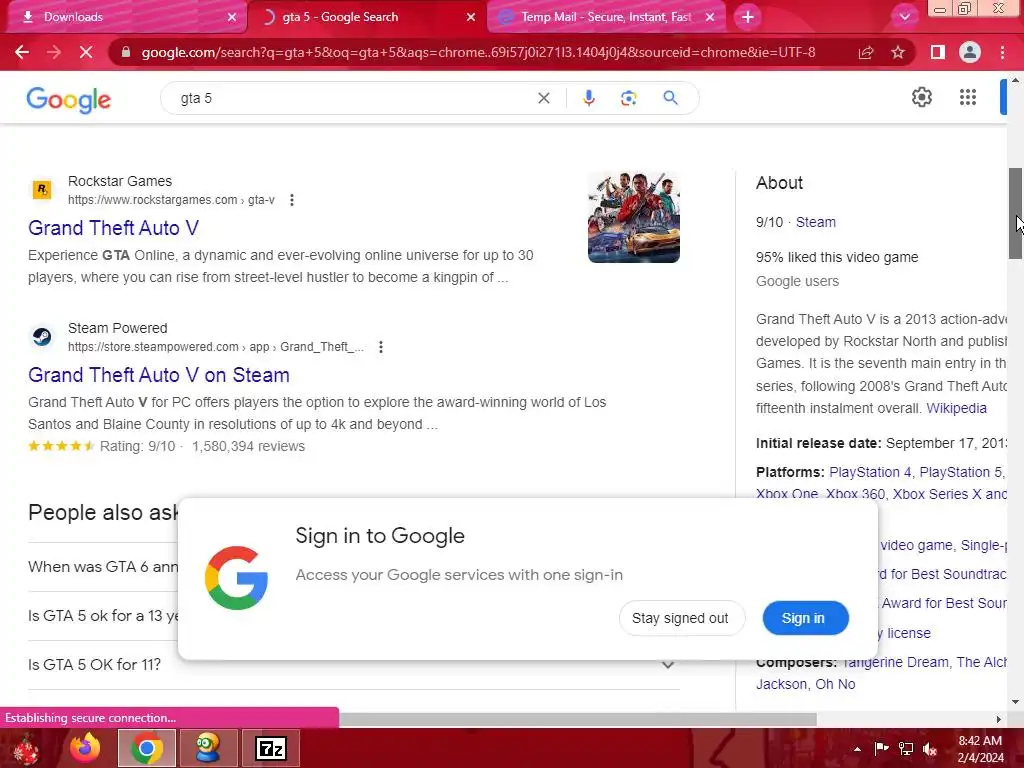Show hidden system tray icons arrow
The width and height of the screenshot is (1024, 768).
(x=857, y=749)
